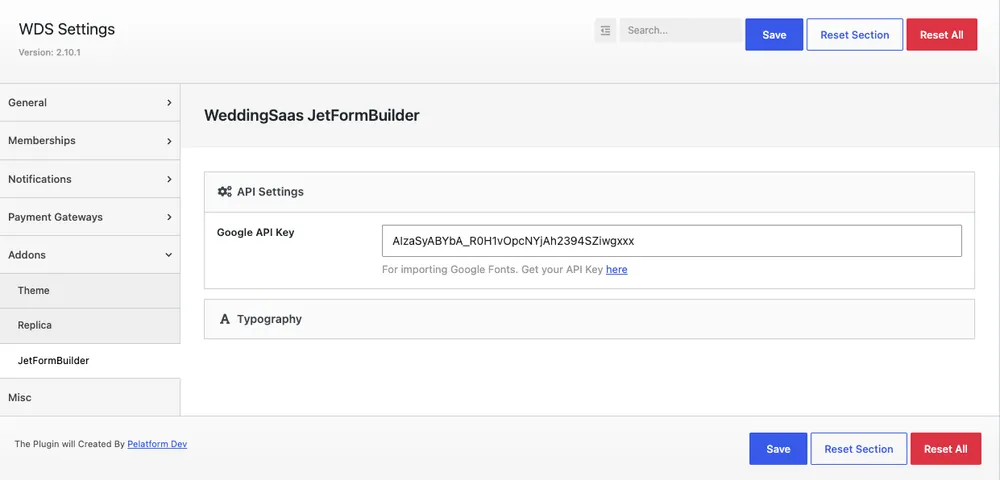Focus the Google API Key field
The width and height of the screenshot is (1000, 480).
coord(672,241)
